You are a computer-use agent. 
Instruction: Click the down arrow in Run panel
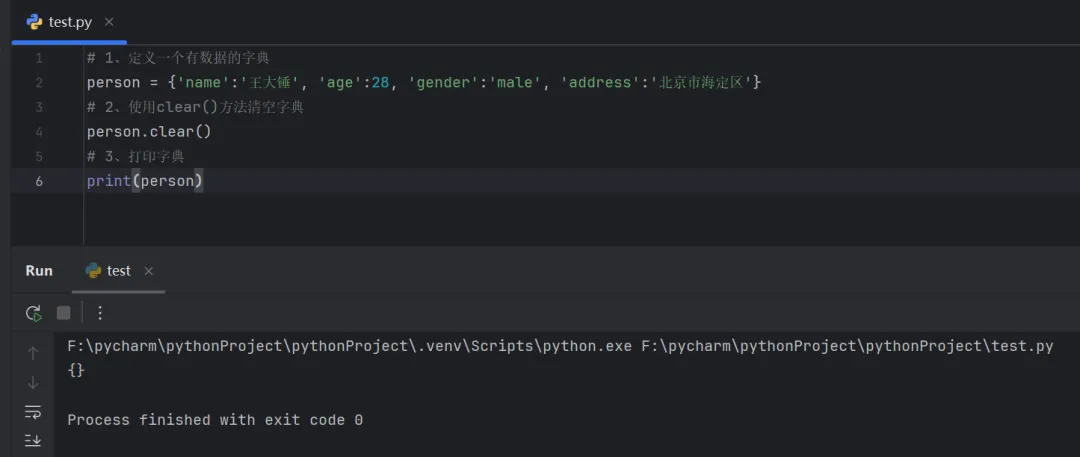(33, 382)
